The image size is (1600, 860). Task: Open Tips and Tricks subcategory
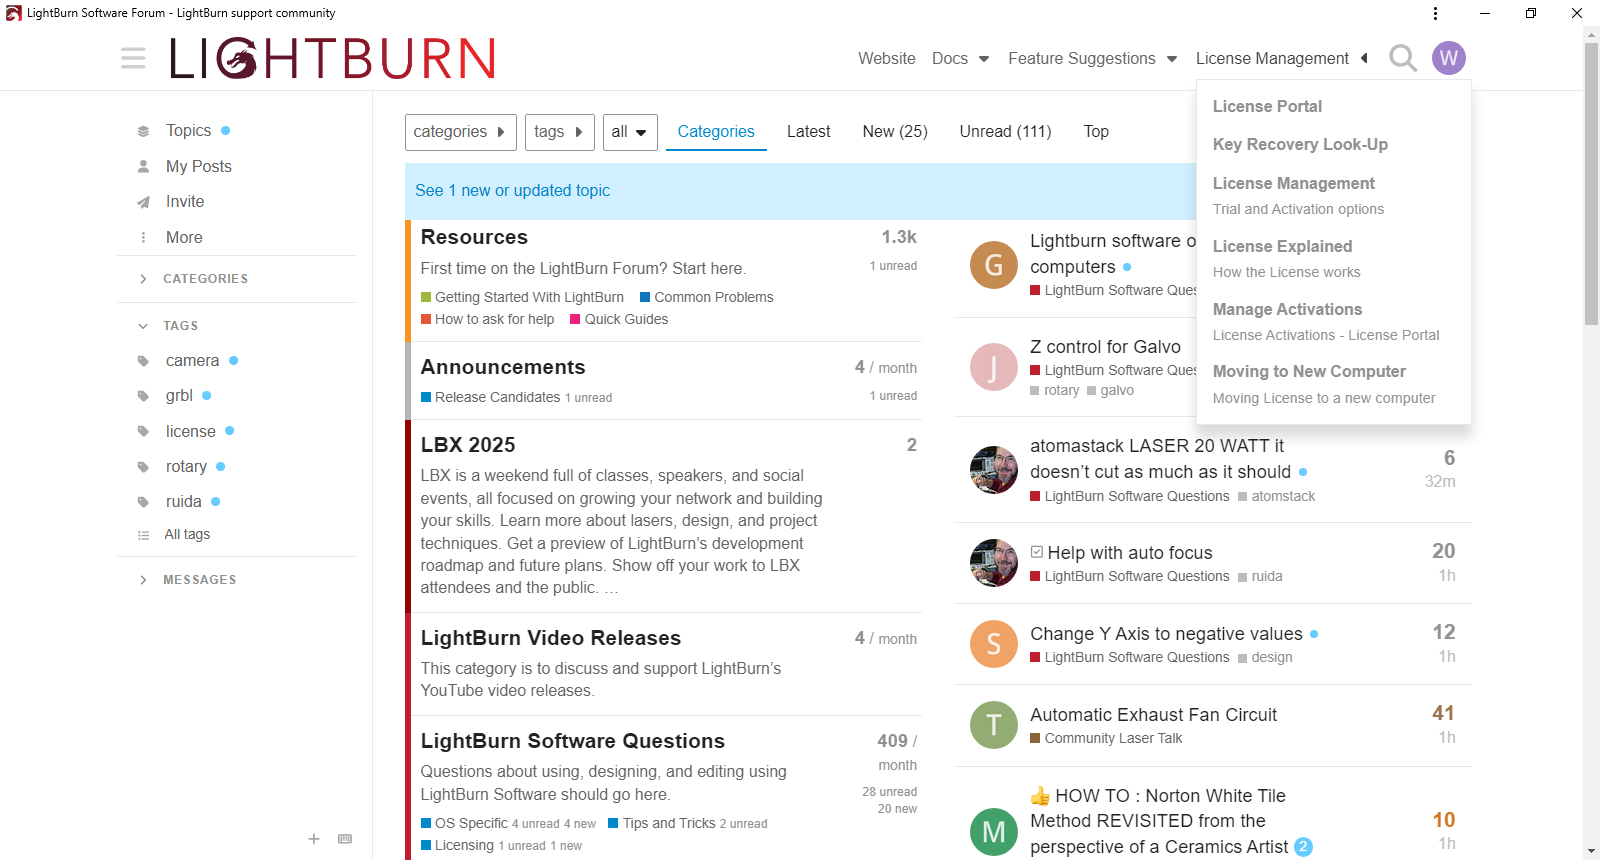click(x=662, y=823)
